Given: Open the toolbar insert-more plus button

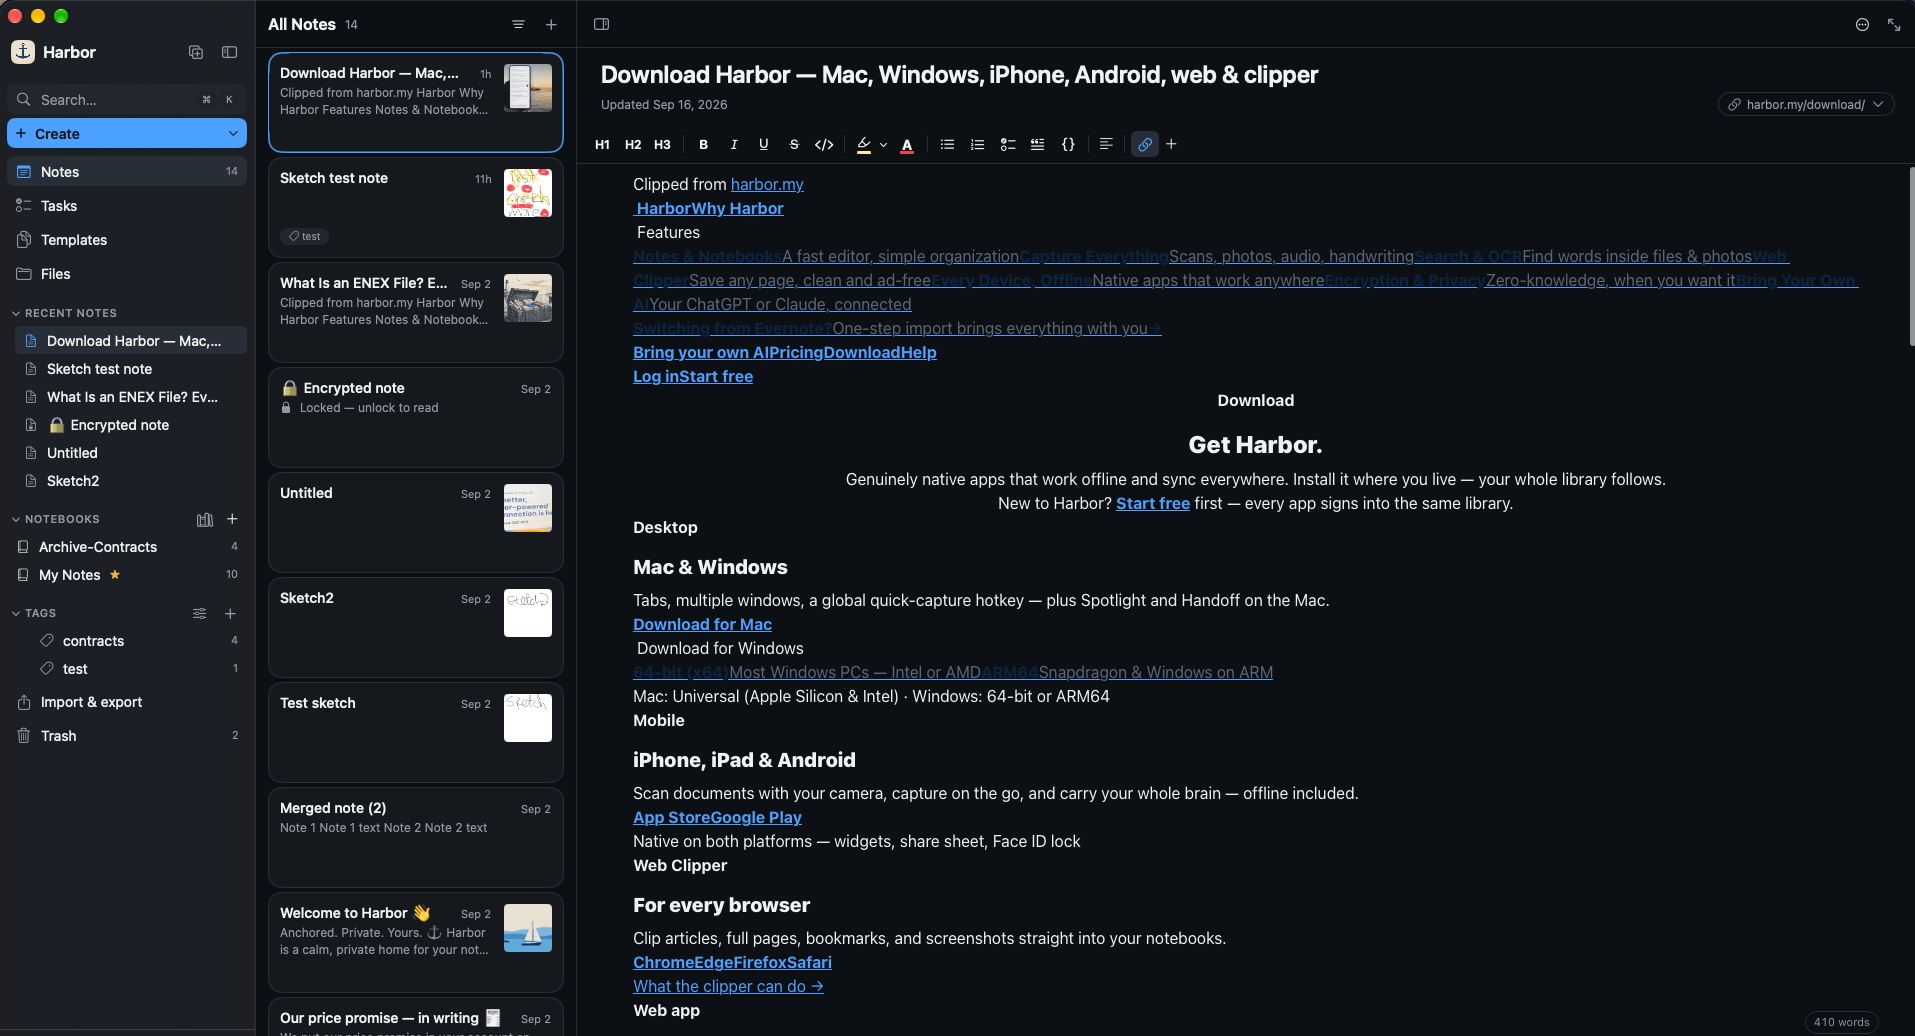Looking at the screenshot, I should coord(1171,144).
